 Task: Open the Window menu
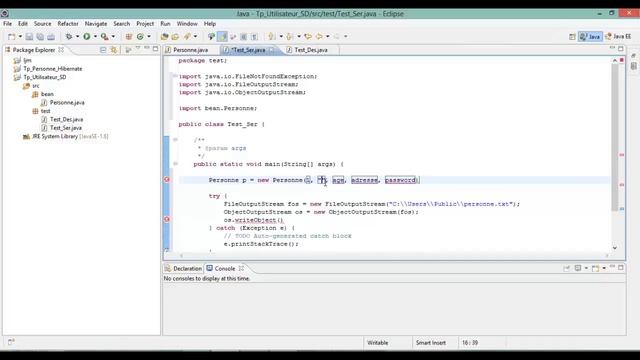click(x=187, y=24)
